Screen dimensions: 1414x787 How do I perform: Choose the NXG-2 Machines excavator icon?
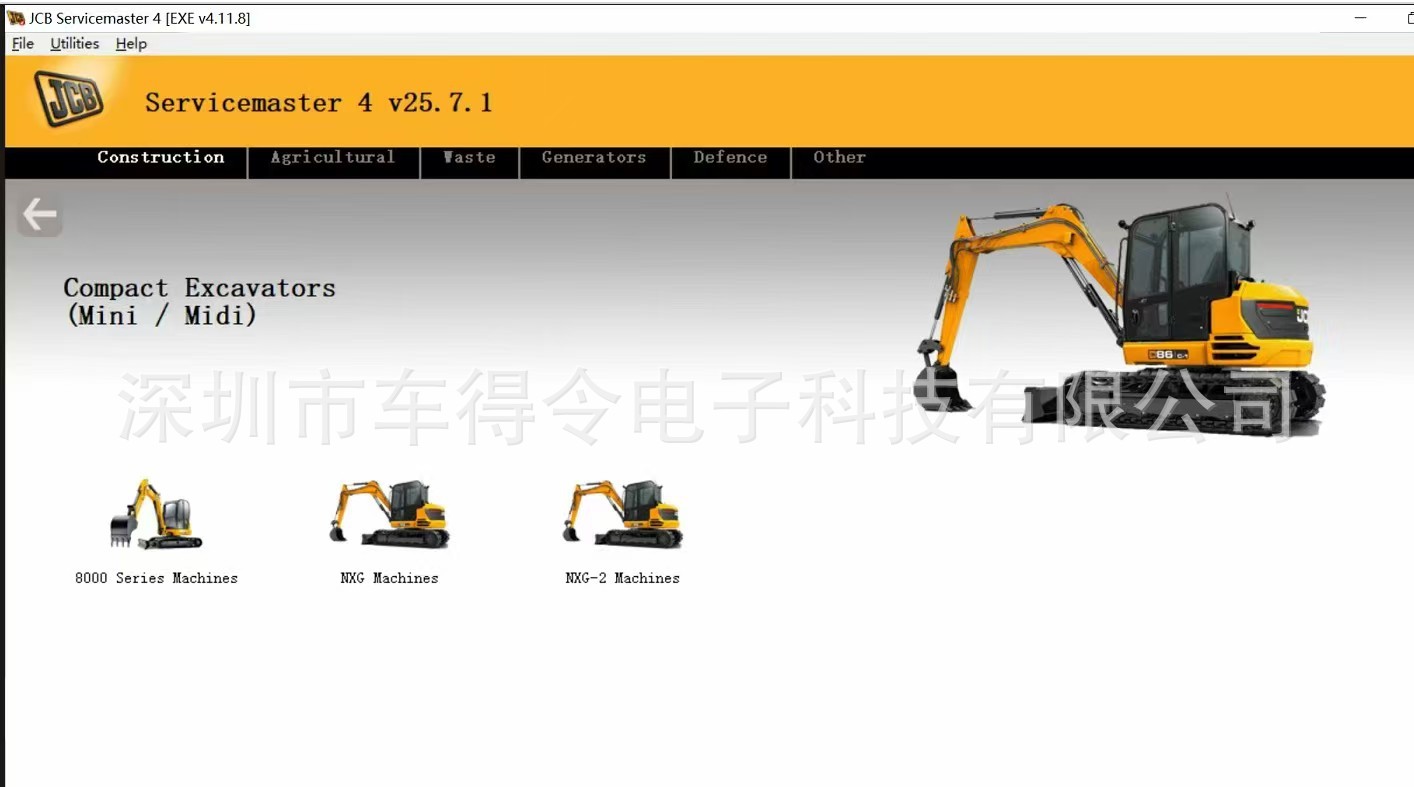pyautogui.click(x=622, y=514)
